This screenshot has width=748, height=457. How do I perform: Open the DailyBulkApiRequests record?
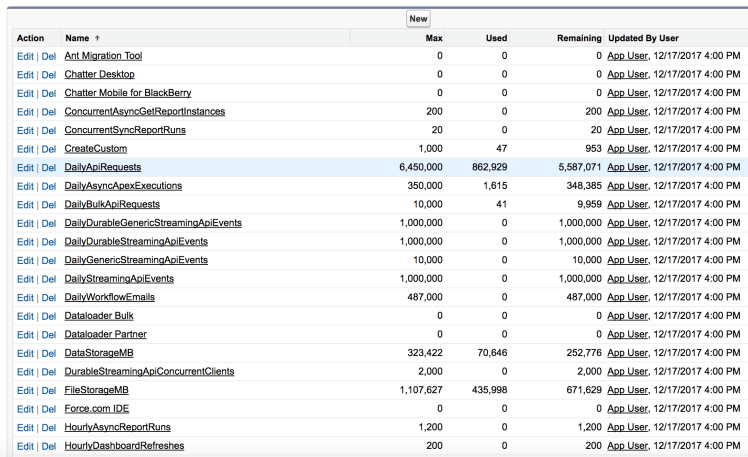click(x=111, y=205)
